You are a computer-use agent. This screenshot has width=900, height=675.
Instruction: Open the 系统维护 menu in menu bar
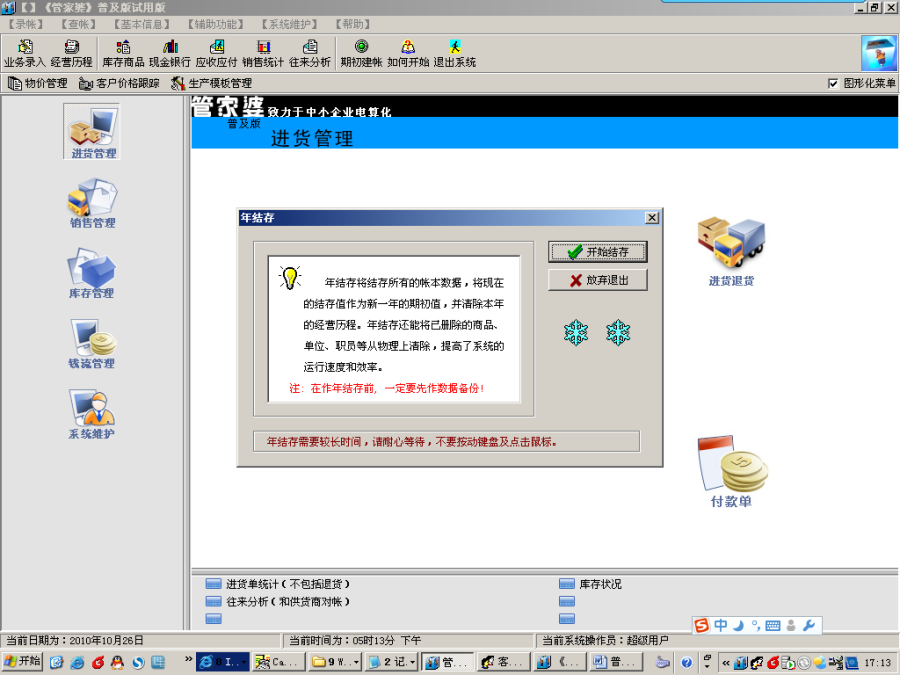[x=289, y=23]
